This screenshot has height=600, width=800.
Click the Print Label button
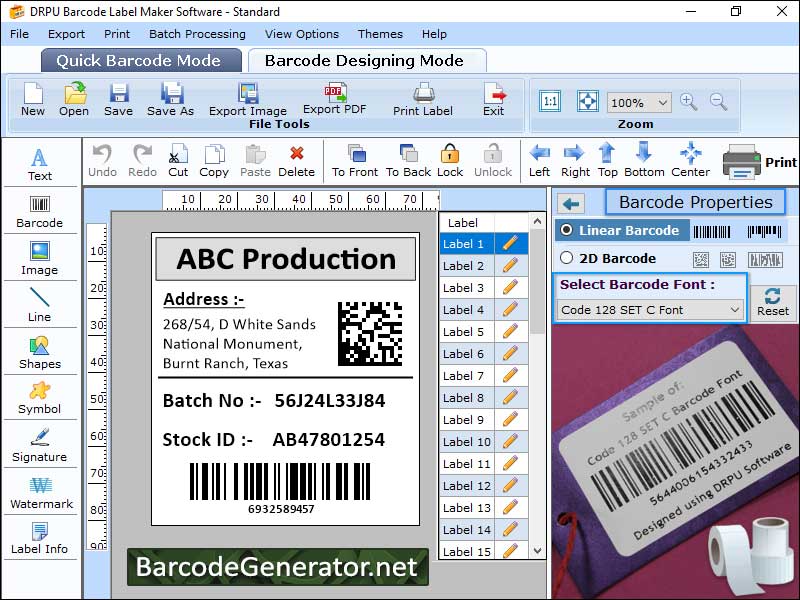423,100
